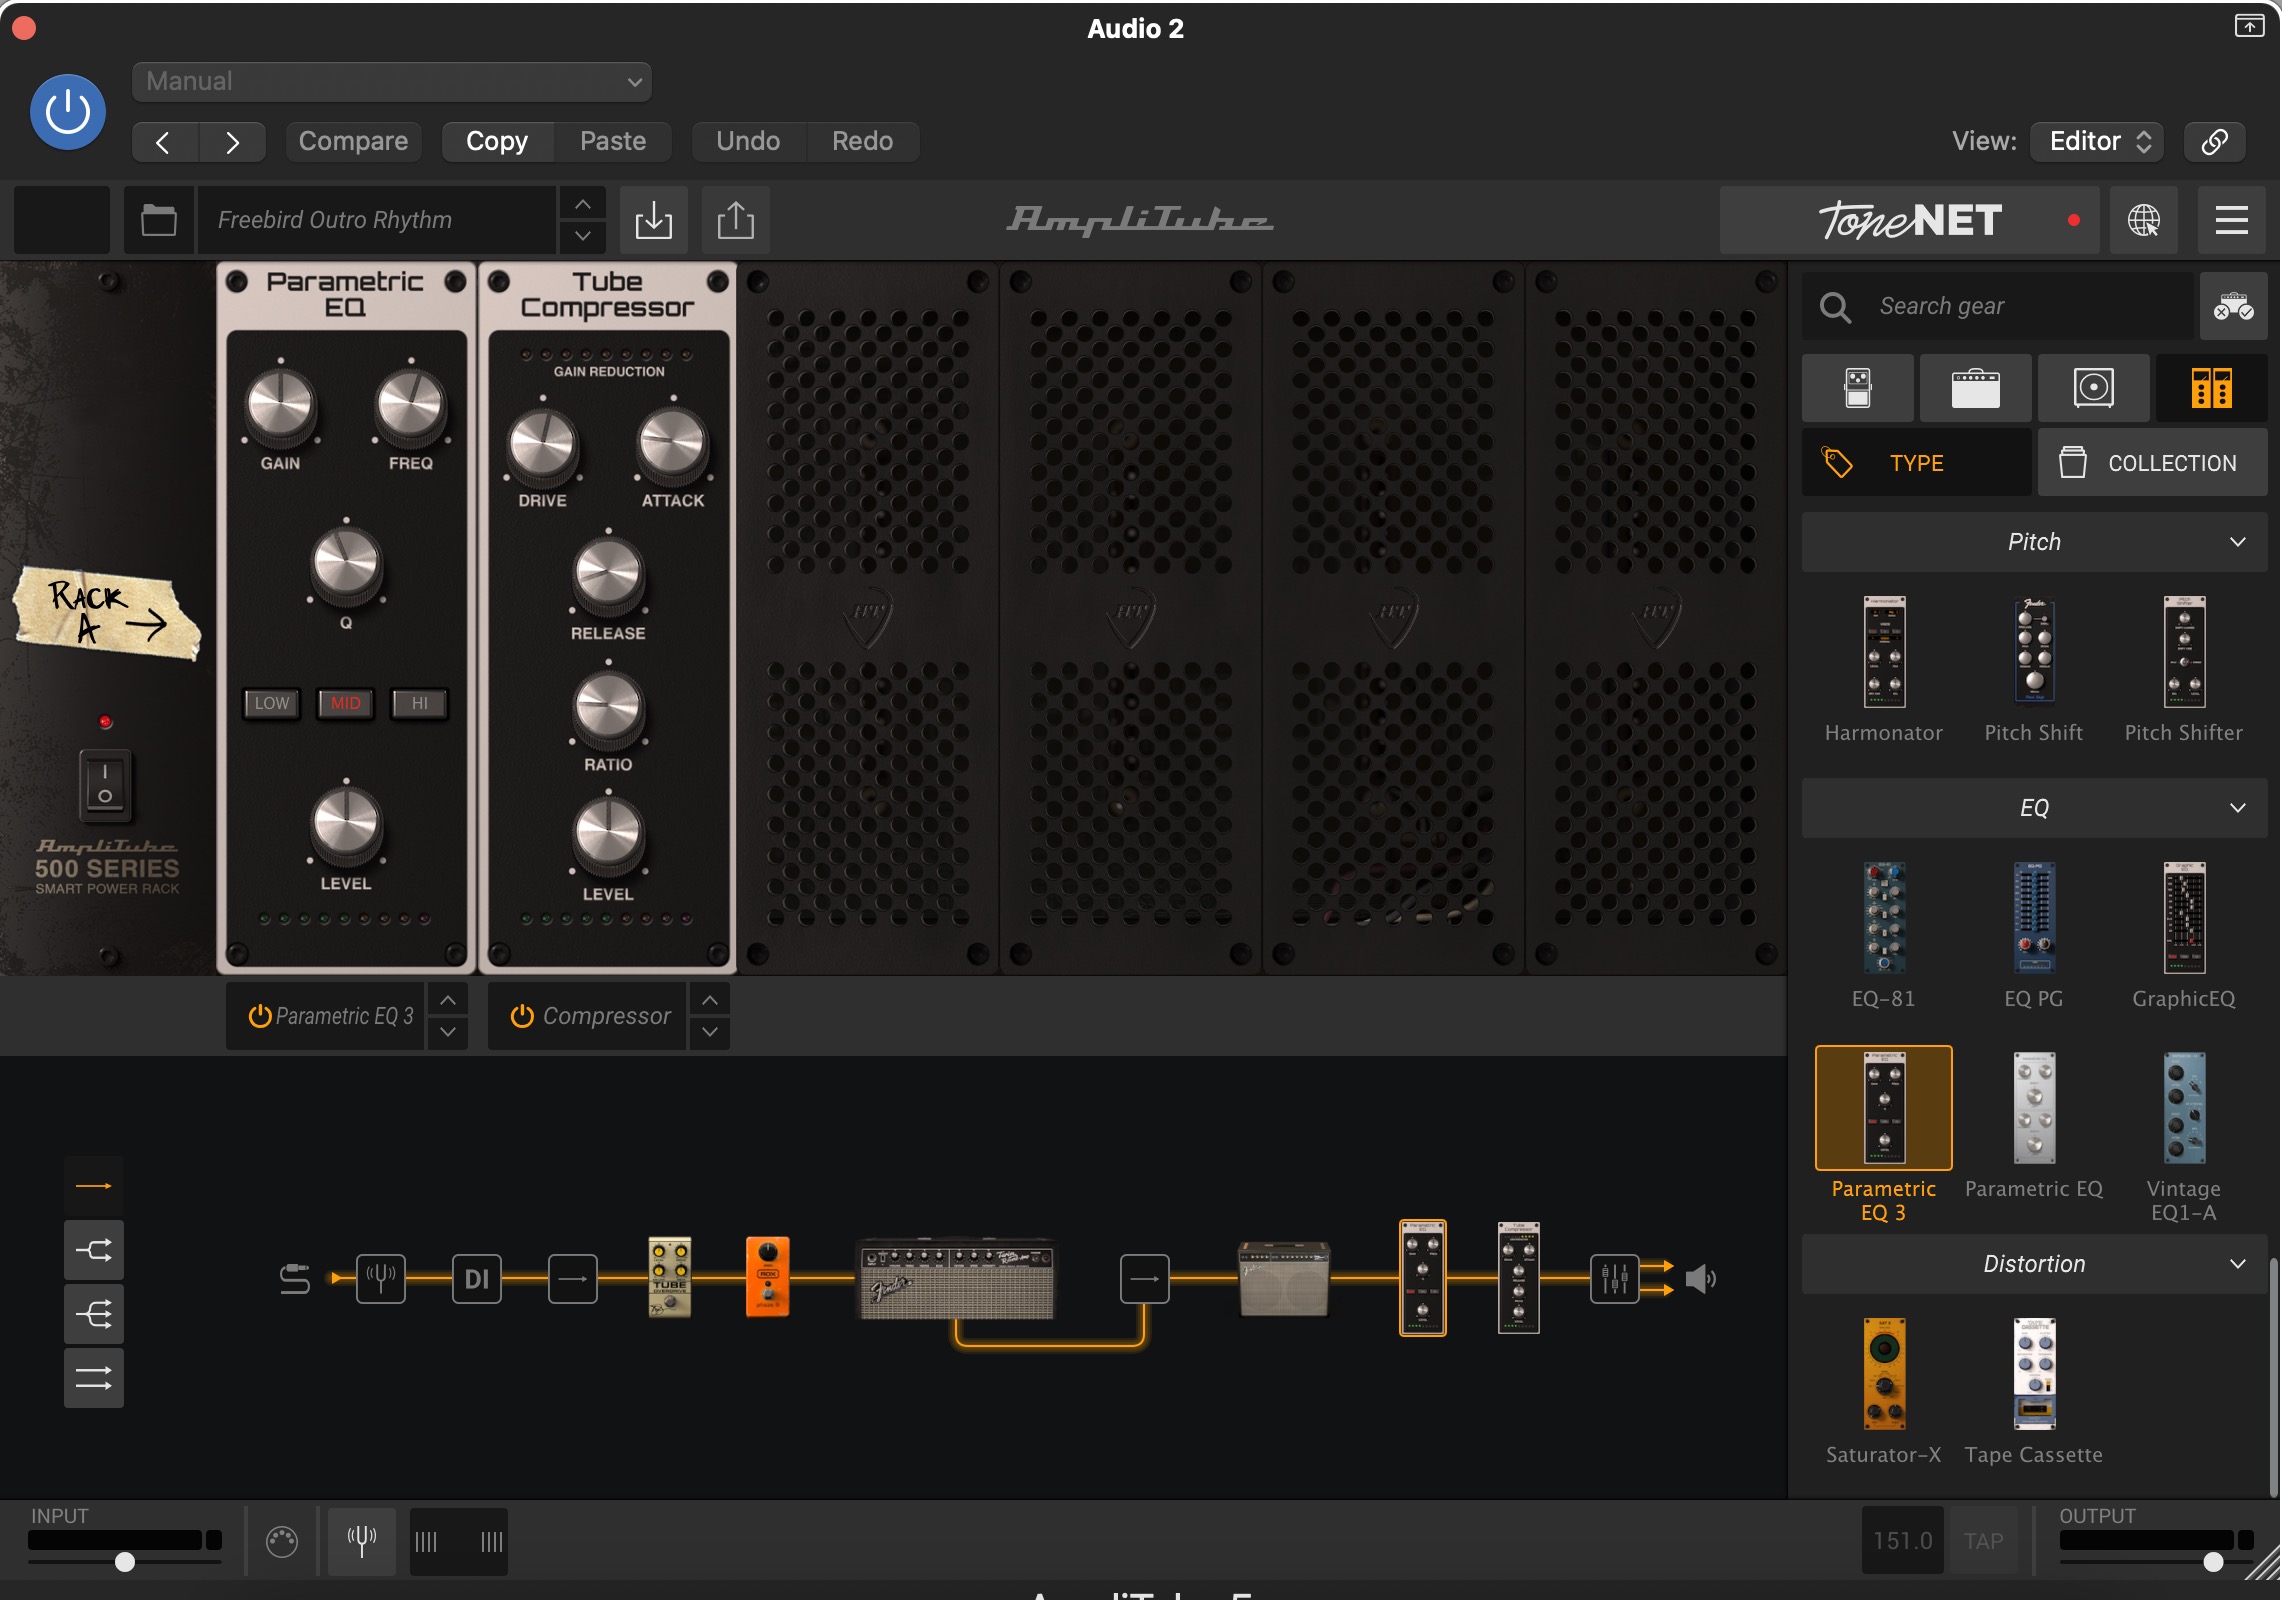2282x1600 pixels.
Task: Select the rack effects gear category tab
Action: pos(2211,388)
